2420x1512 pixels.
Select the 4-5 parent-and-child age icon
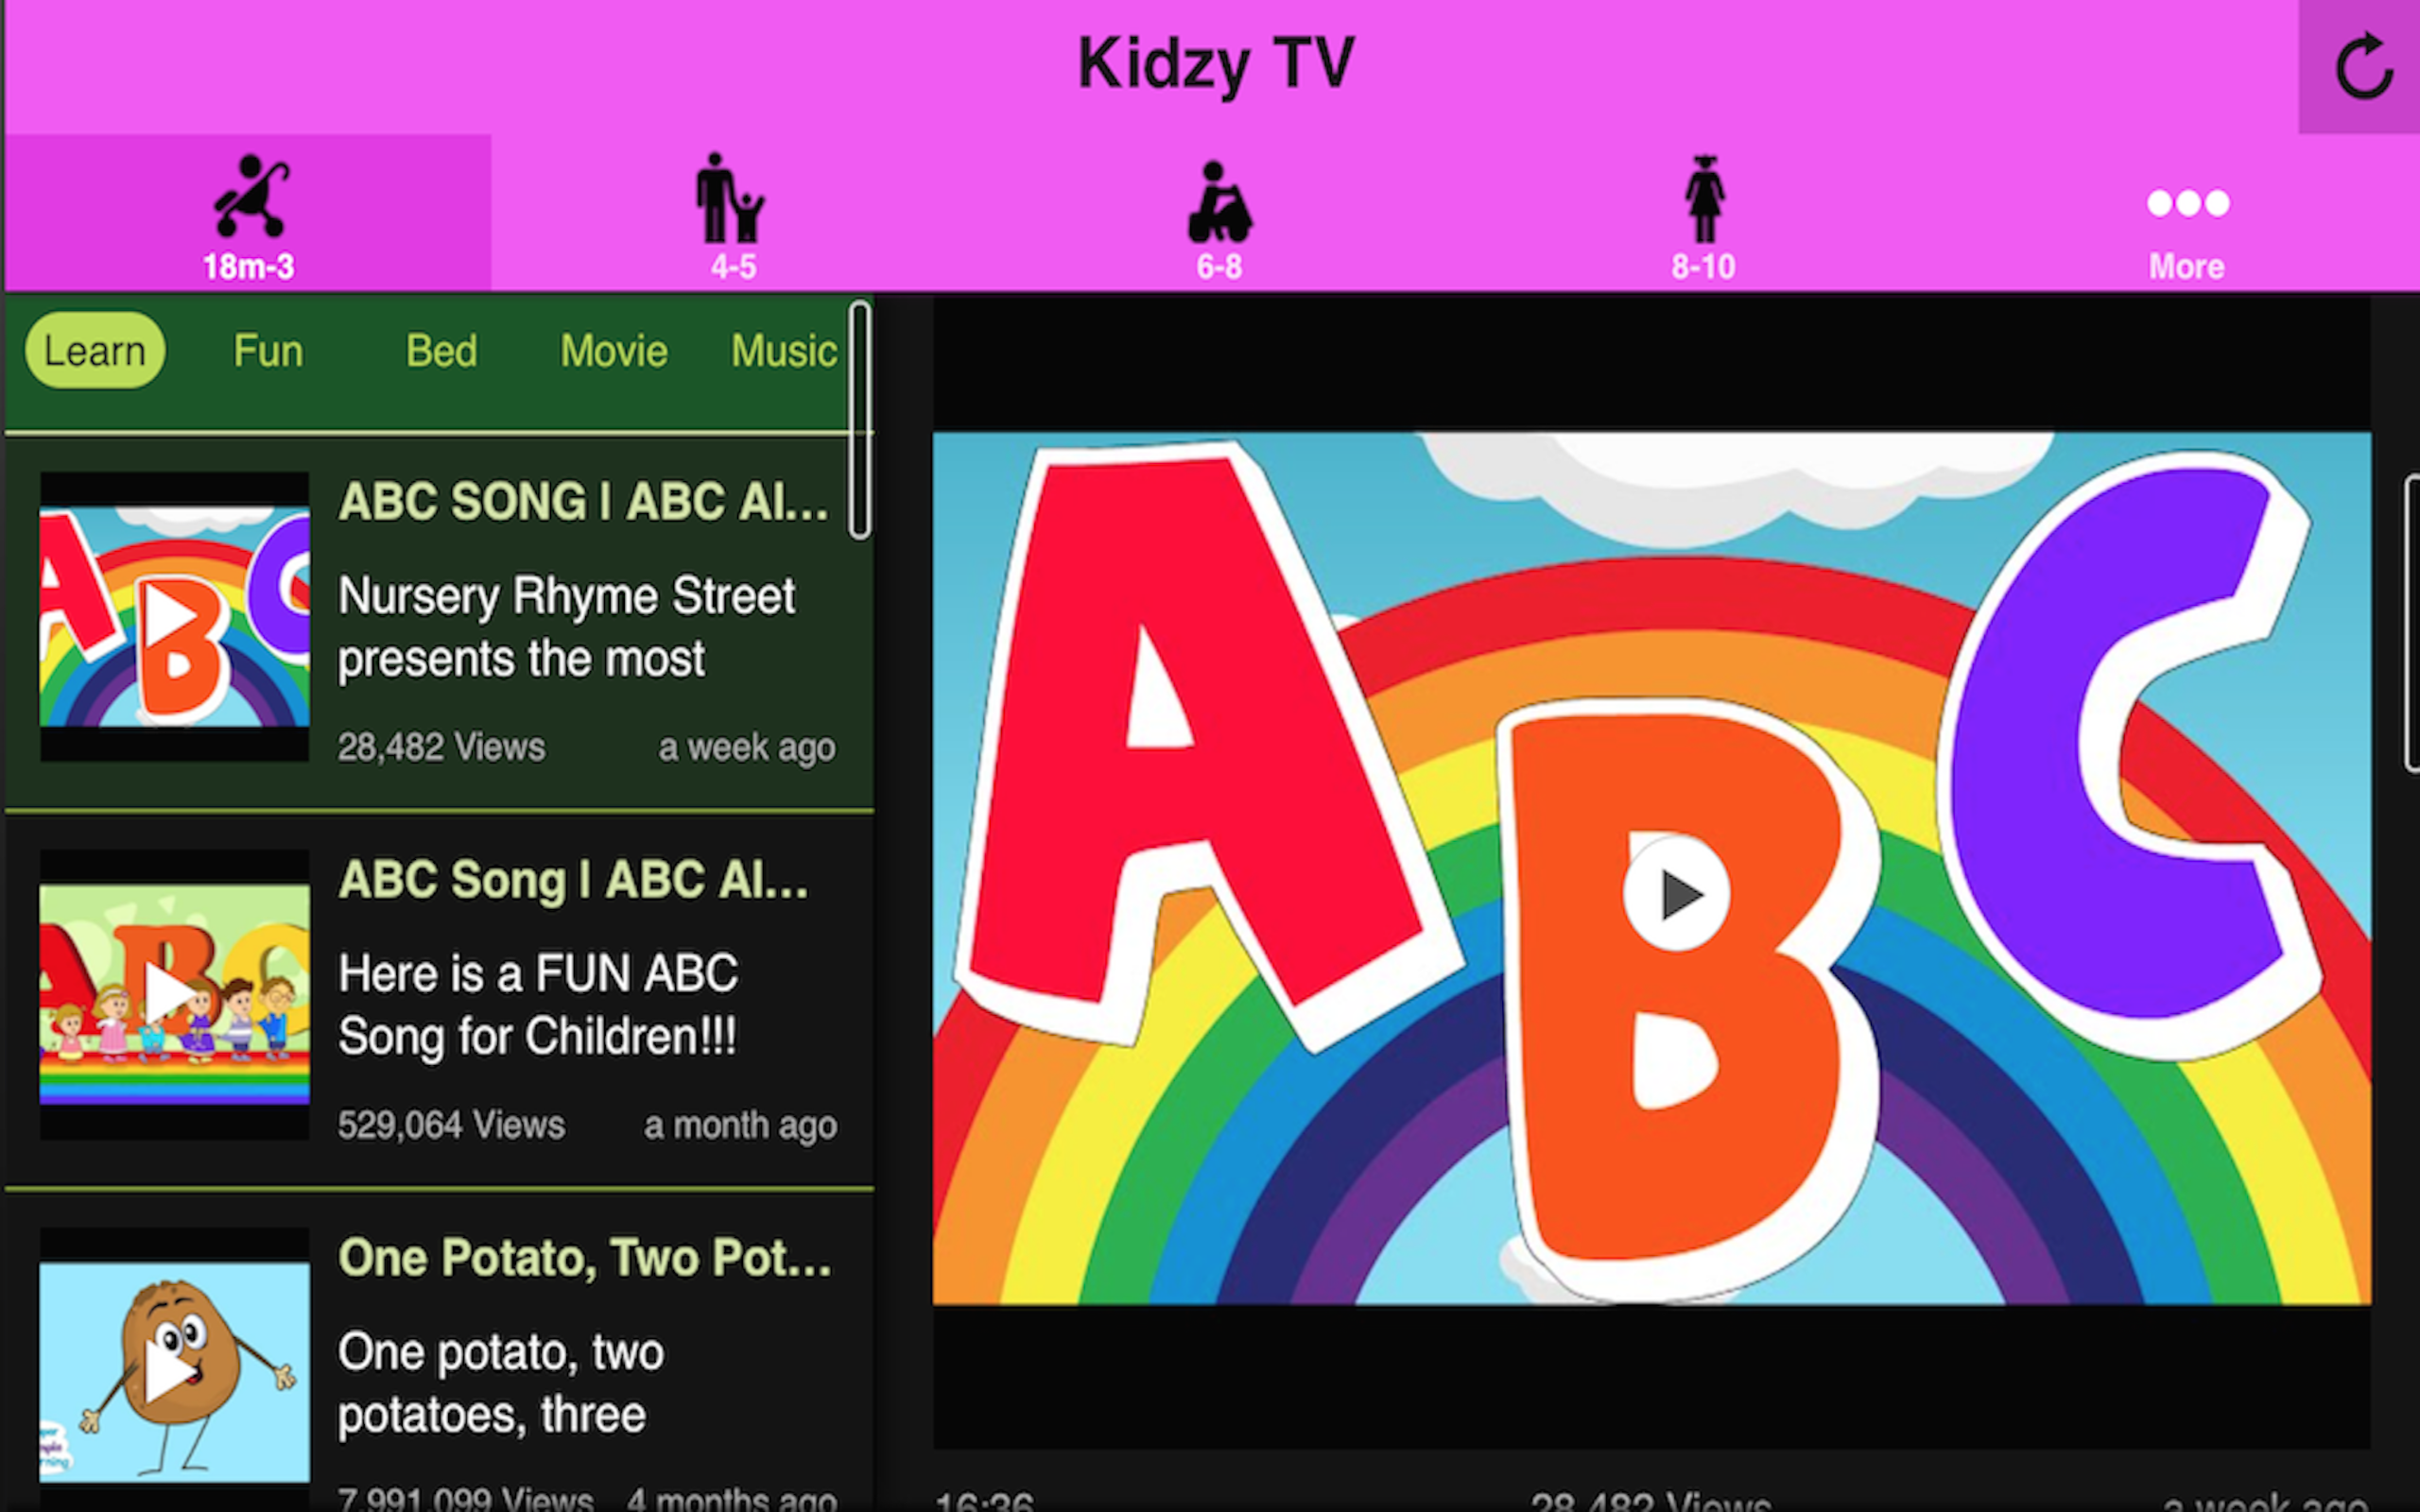tap(729, 205)
